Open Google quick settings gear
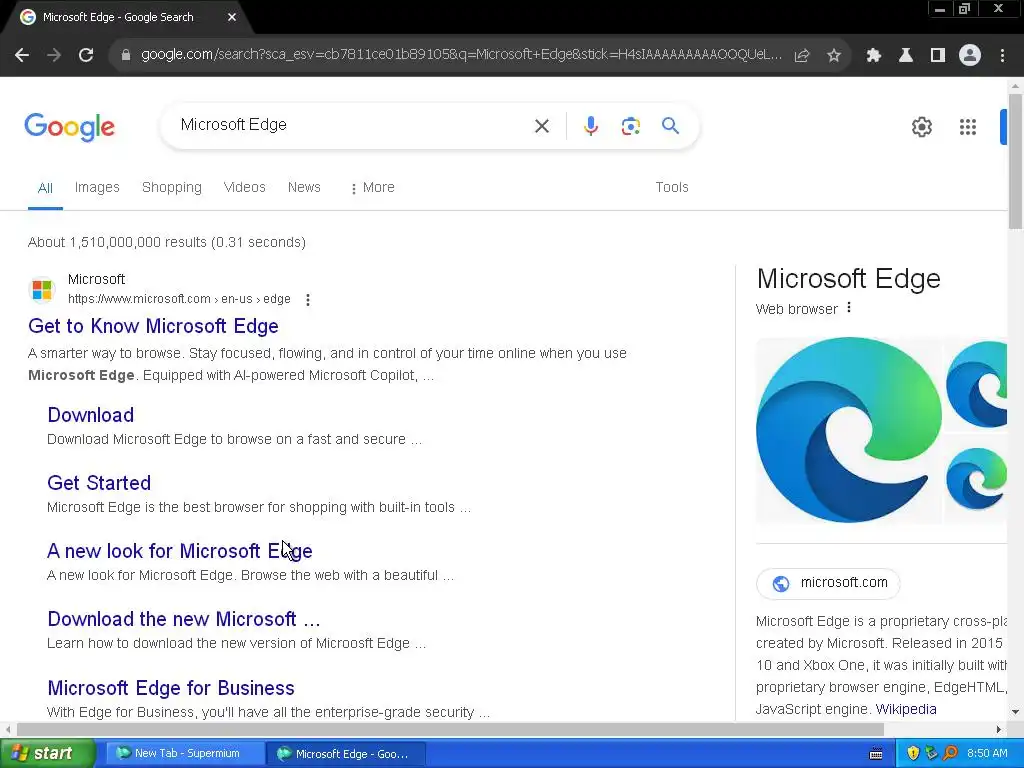 coord(921,127)
